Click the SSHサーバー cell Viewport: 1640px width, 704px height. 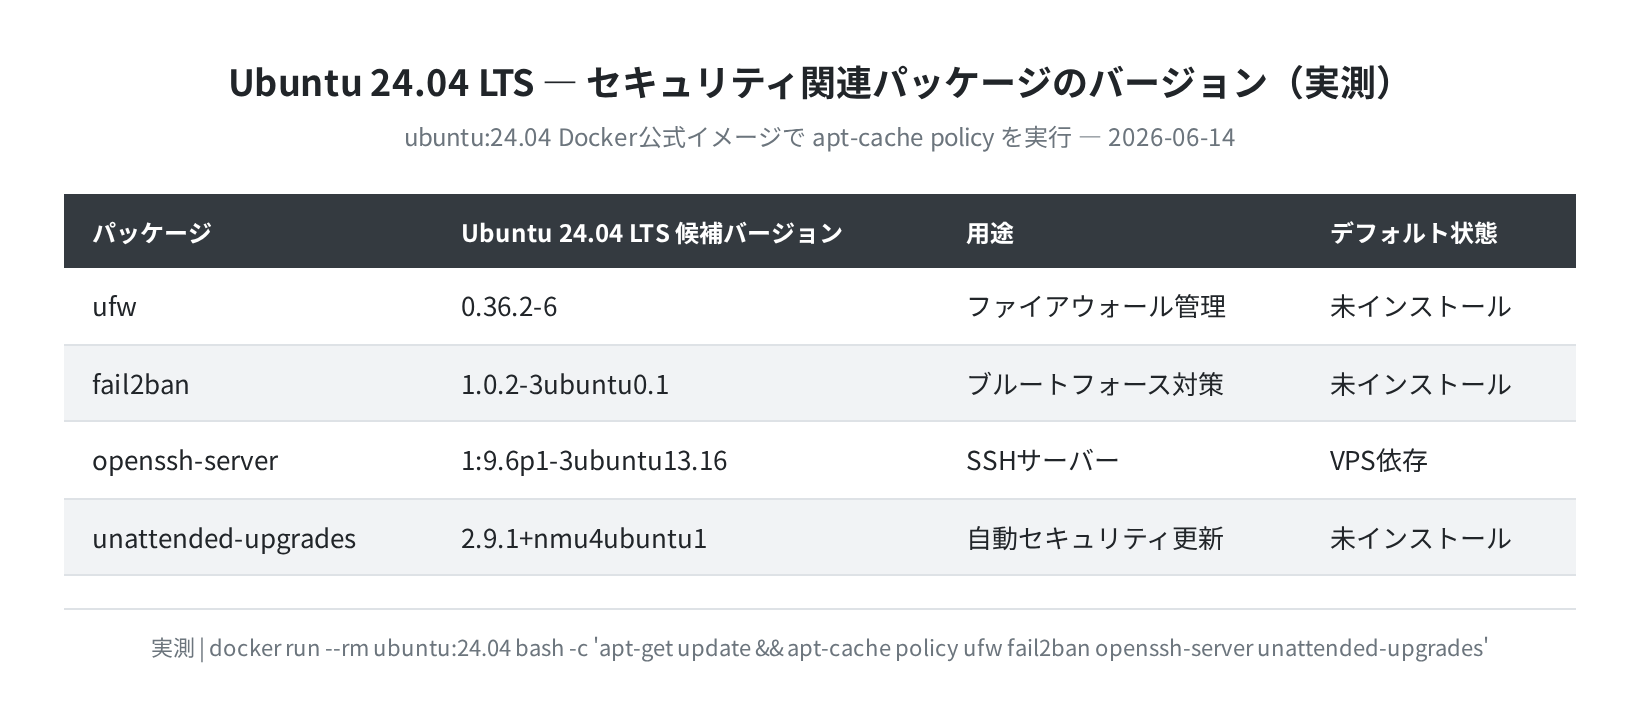[x=1042, y=460]
